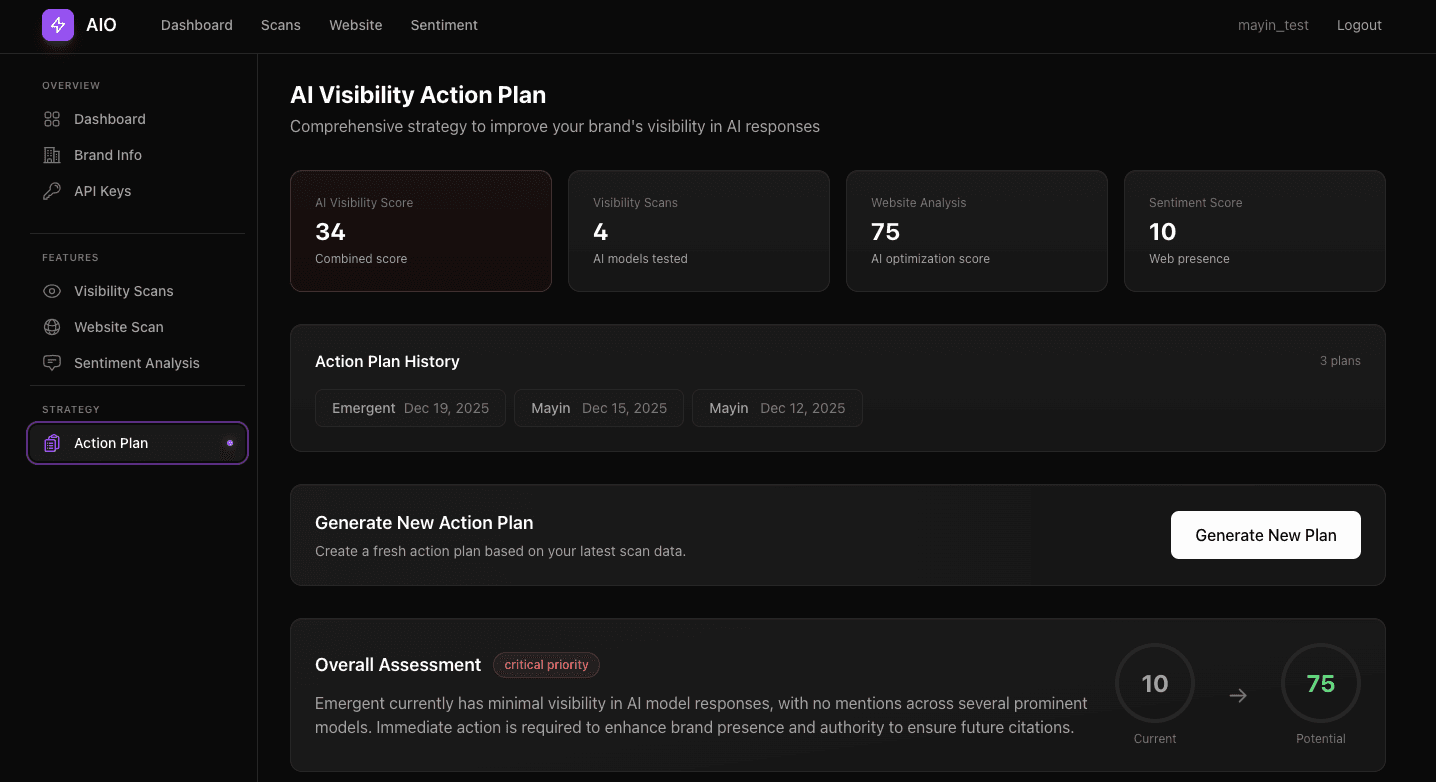Click the Dashboard grid icon in sidebar

(52, 119)
